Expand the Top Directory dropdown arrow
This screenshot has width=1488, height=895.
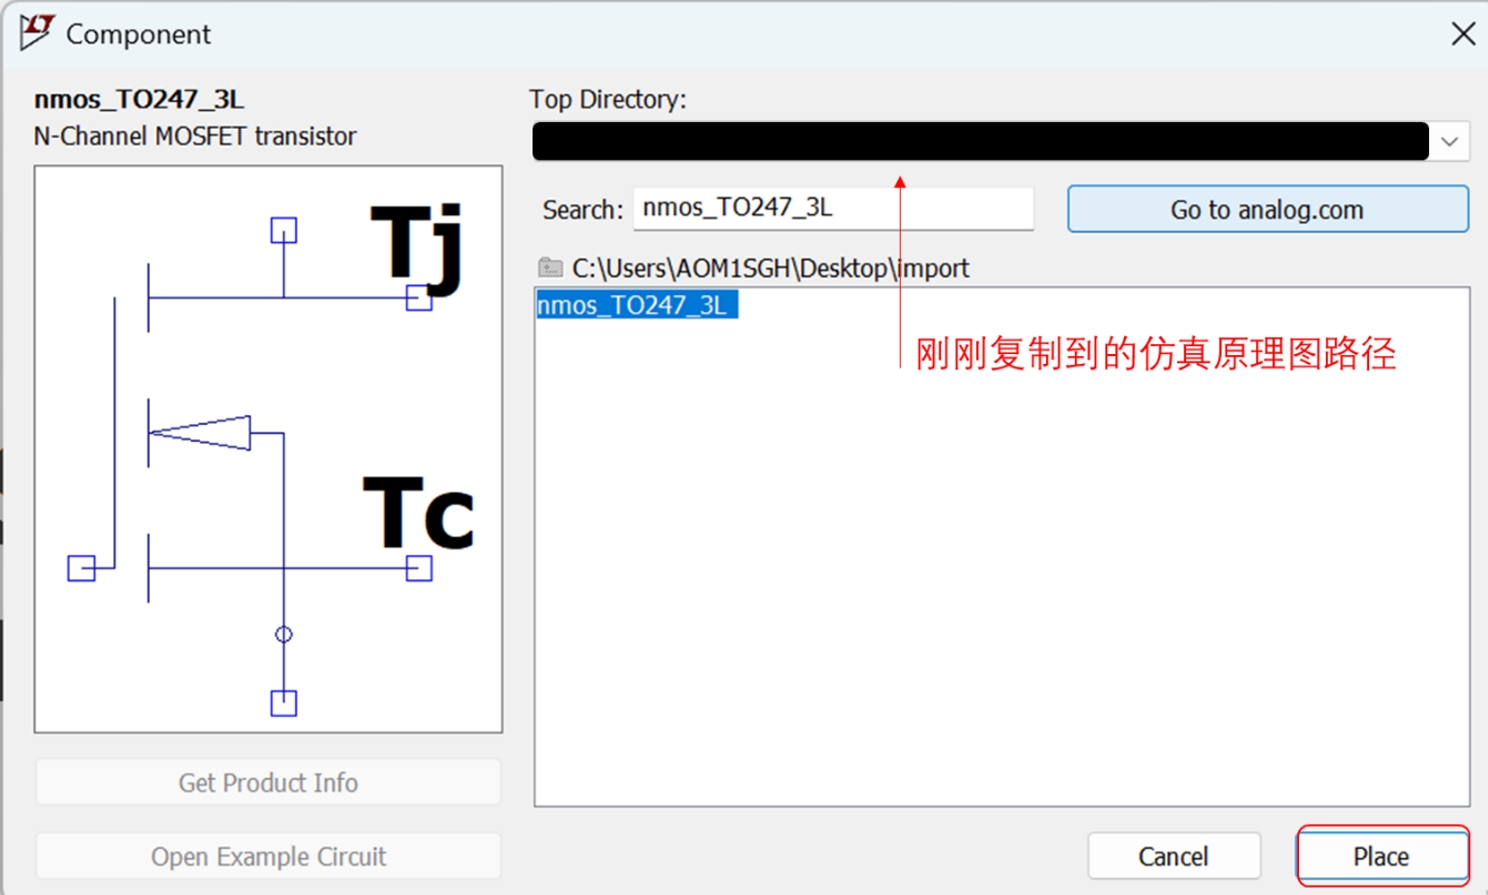click(x=1449, y=142)
